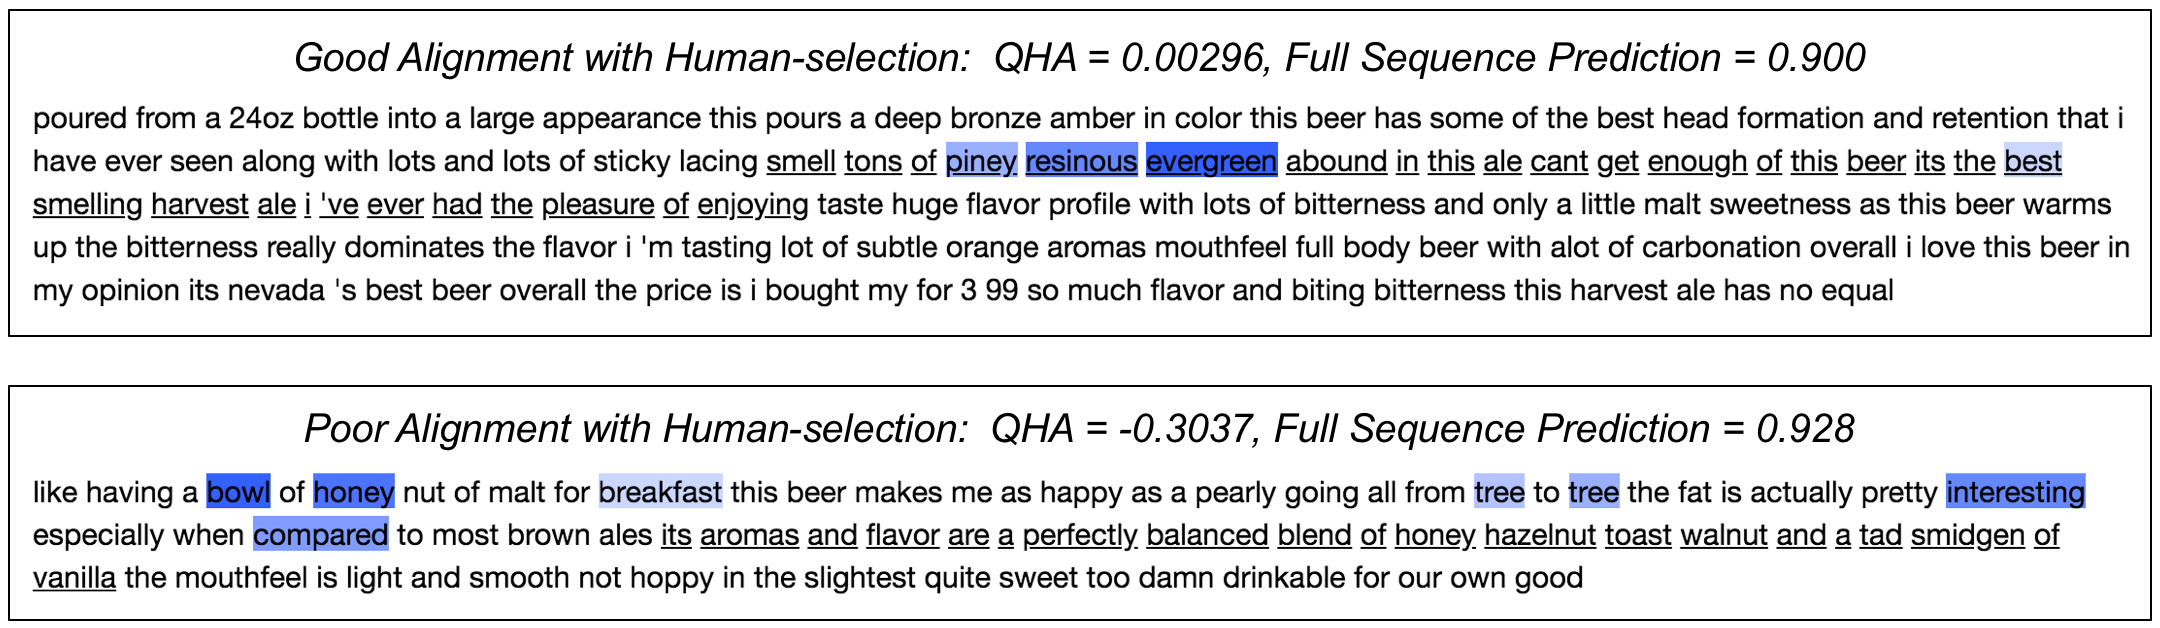Click the underlined word "pleasure"

(x=598, y=204)
